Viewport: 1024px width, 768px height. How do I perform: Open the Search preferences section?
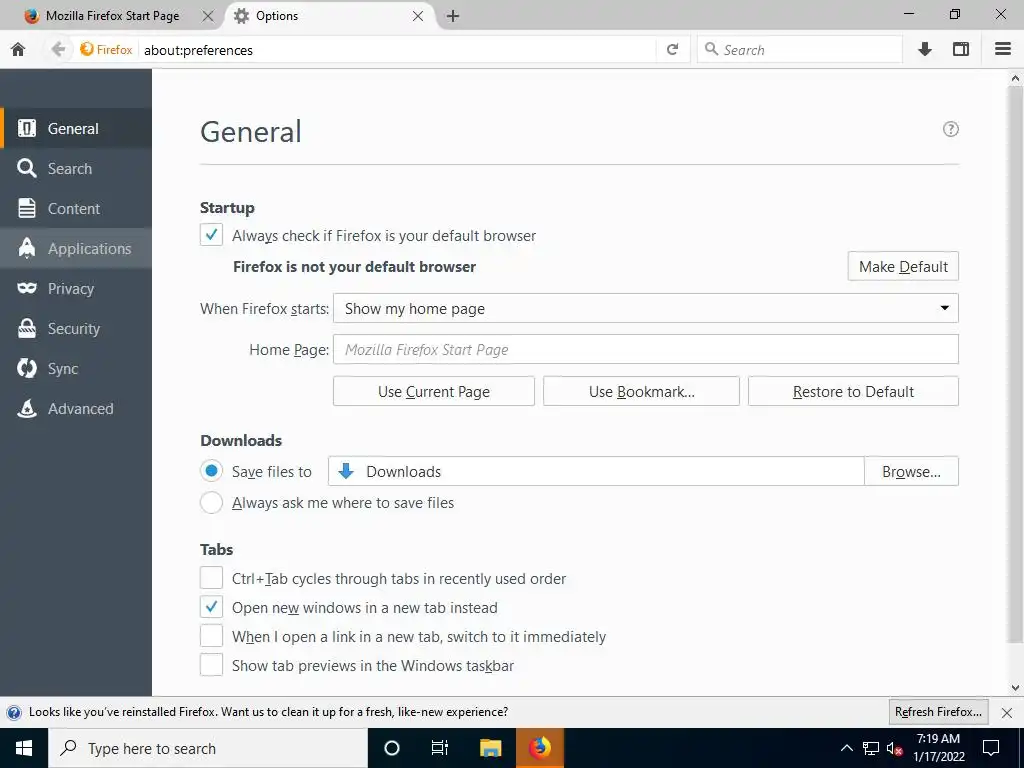[76, 168]
